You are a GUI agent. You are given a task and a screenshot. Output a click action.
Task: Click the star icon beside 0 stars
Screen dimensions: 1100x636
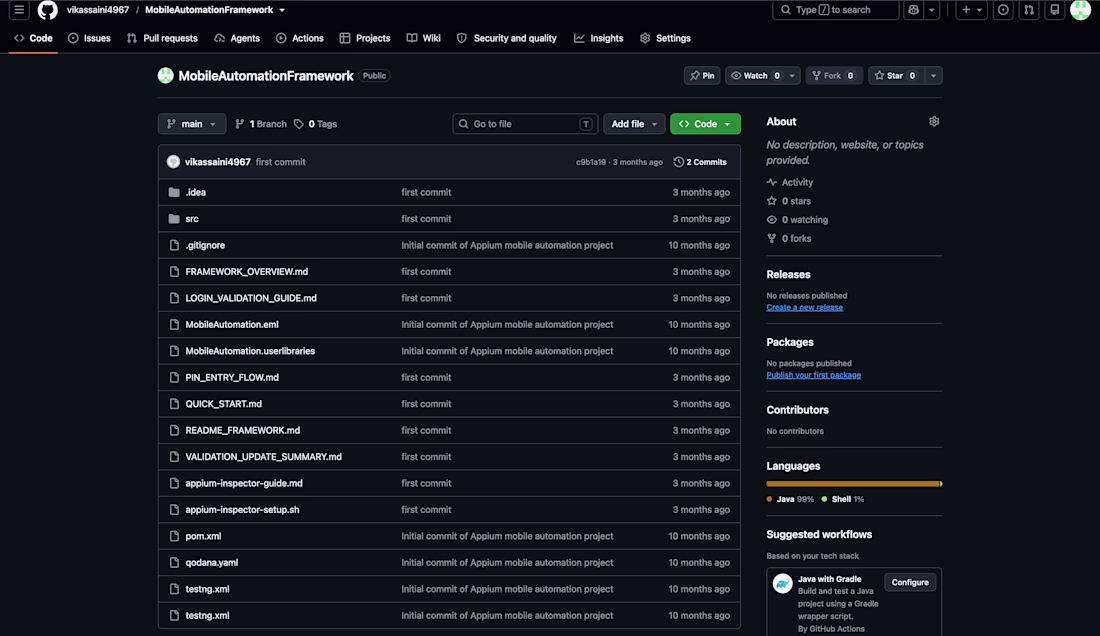(772, 201)
